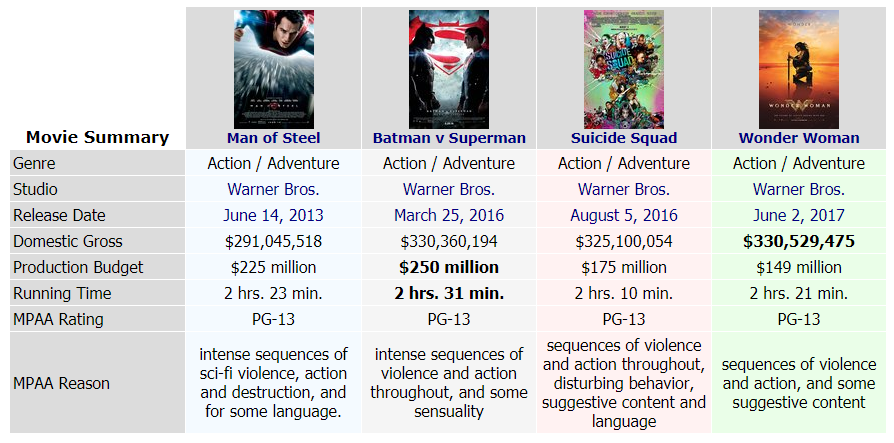Screen dimensions: 894x443
Task: Open the March 25, 2016 release date link
Action: pos(449,215)
